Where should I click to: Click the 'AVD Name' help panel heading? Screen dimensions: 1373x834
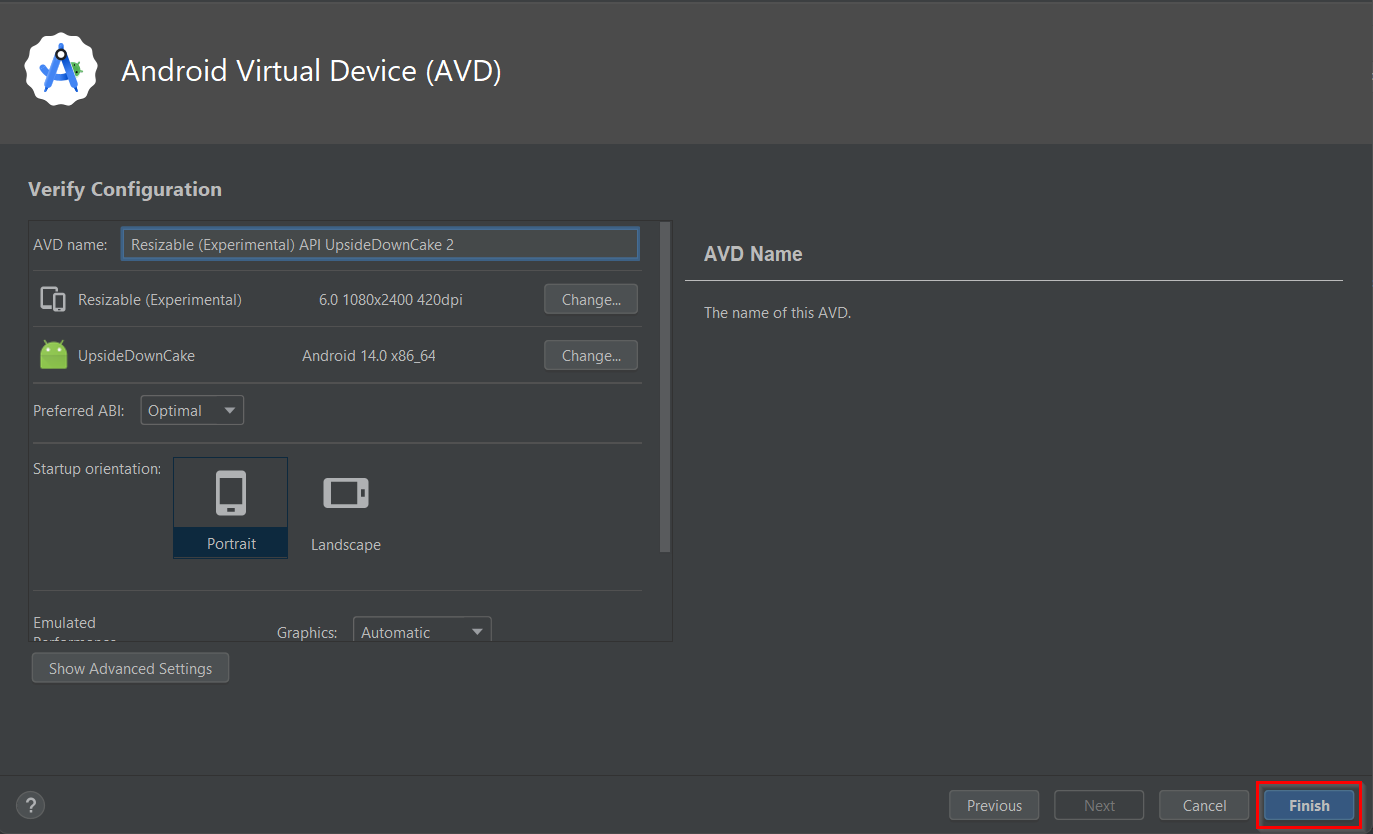click(753, 254)
